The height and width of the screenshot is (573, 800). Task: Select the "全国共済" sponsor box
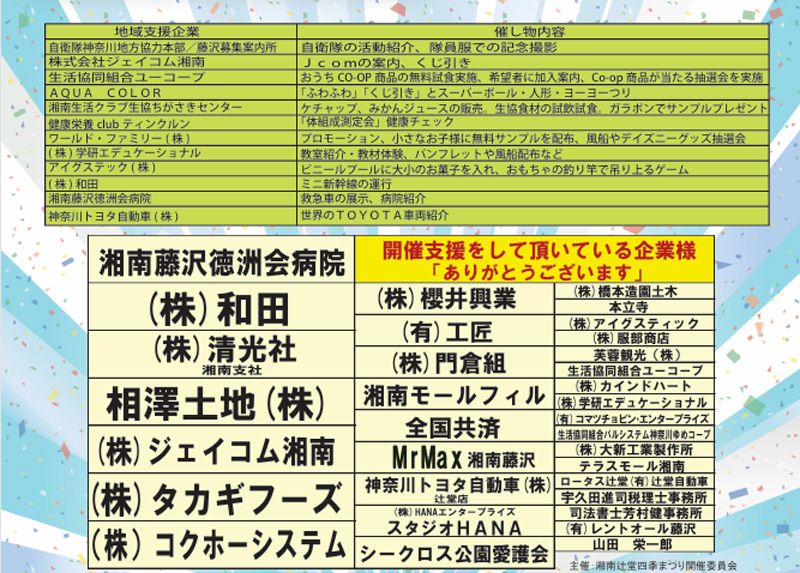pyautogui.click(x=454, y=426)
